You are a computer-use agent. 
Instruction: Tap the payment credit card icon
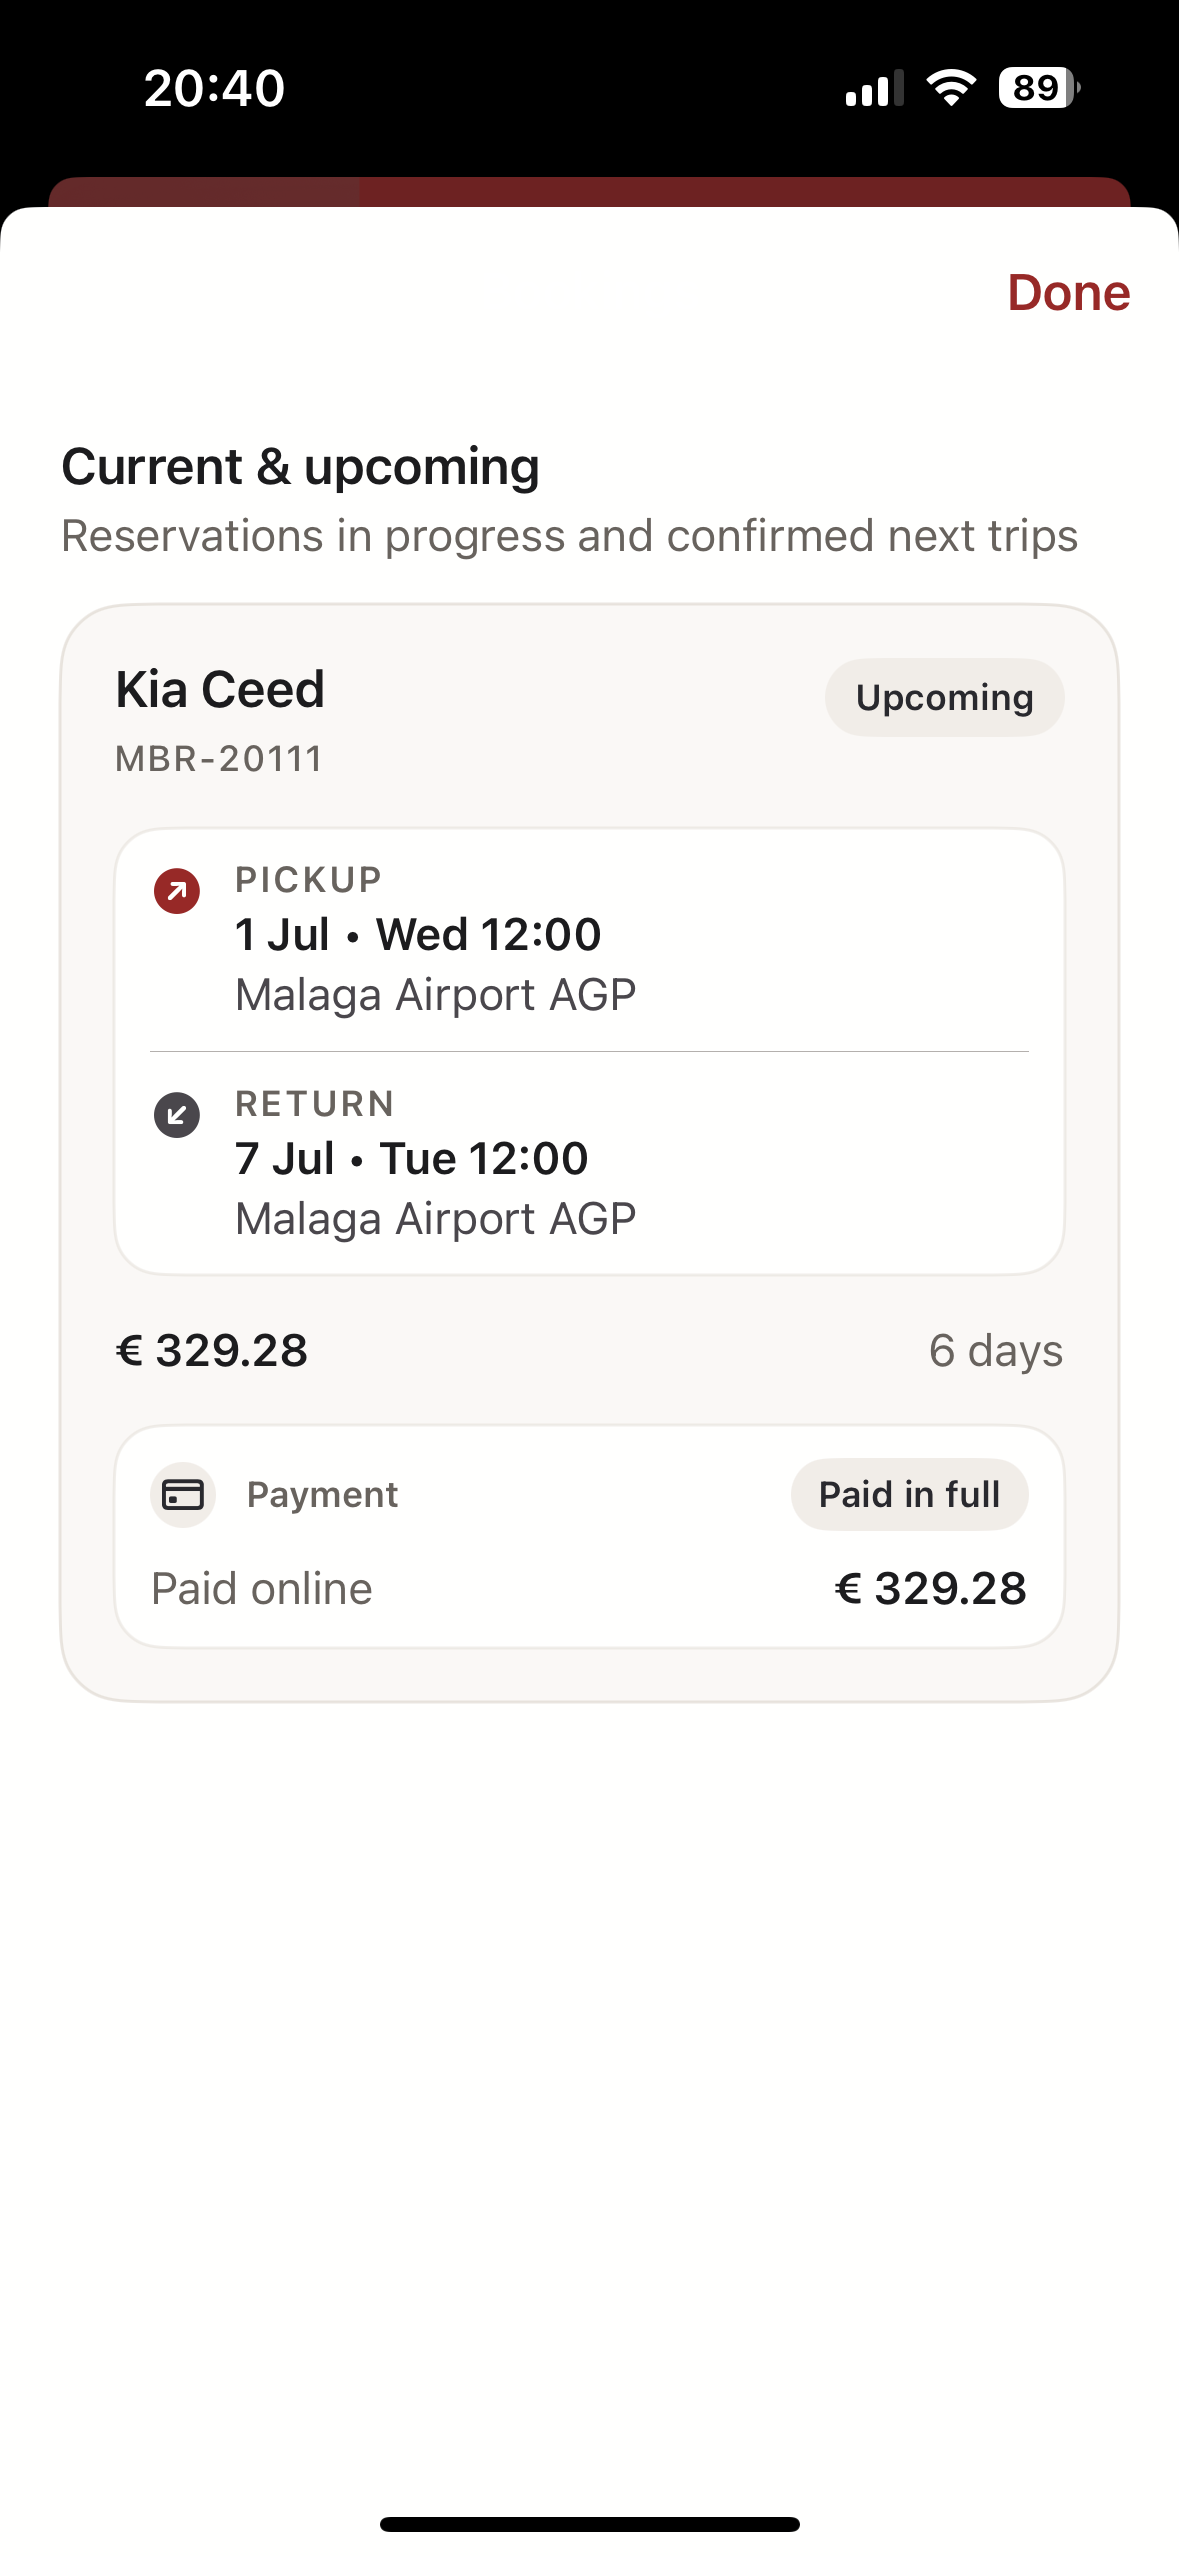click(x=183, y=1495)
